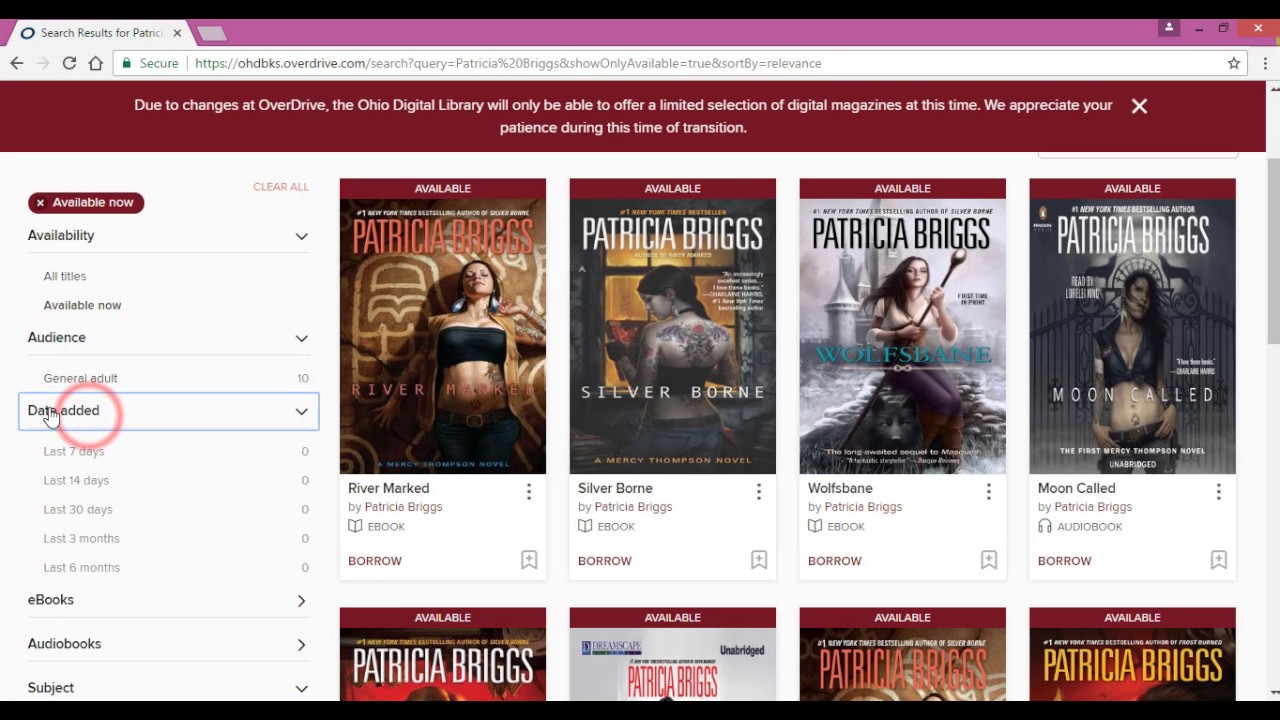Add River Marked to wish list

(529, 560)
